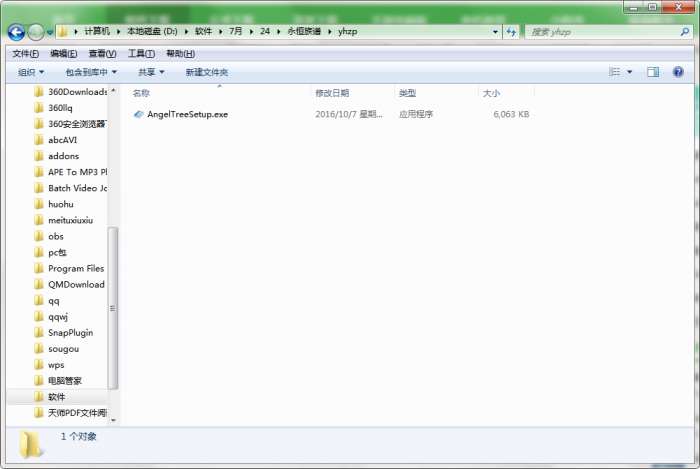Select 360Downloads folder in tree
The image size is (700, 469).
coord(71,92)
